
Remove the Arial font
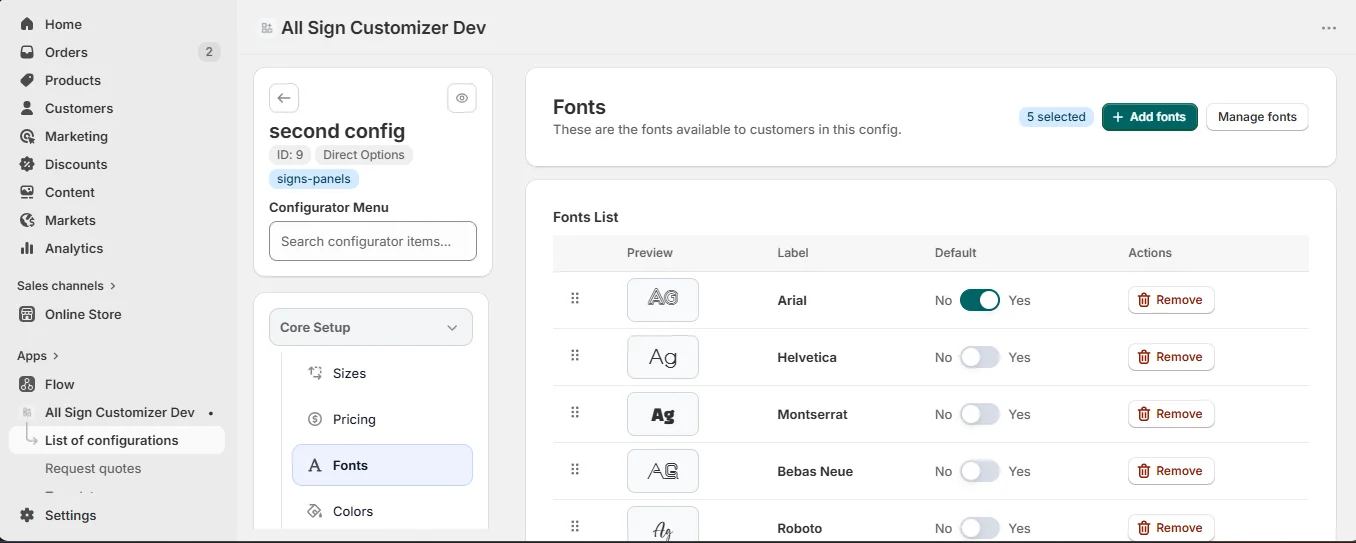pyautogui.click(x=1171, y=300)
